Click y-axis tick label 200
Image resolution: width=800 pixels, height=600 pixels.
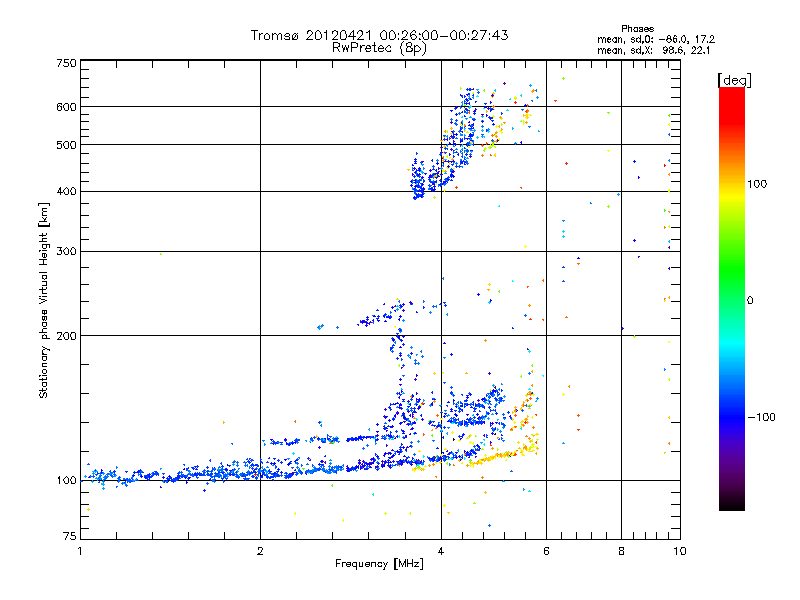coord(66,336)
